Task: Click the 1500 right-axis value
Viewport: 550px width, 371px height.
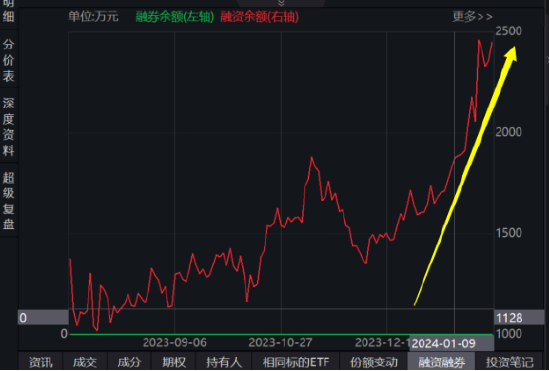Action: (x=508, y=233)
